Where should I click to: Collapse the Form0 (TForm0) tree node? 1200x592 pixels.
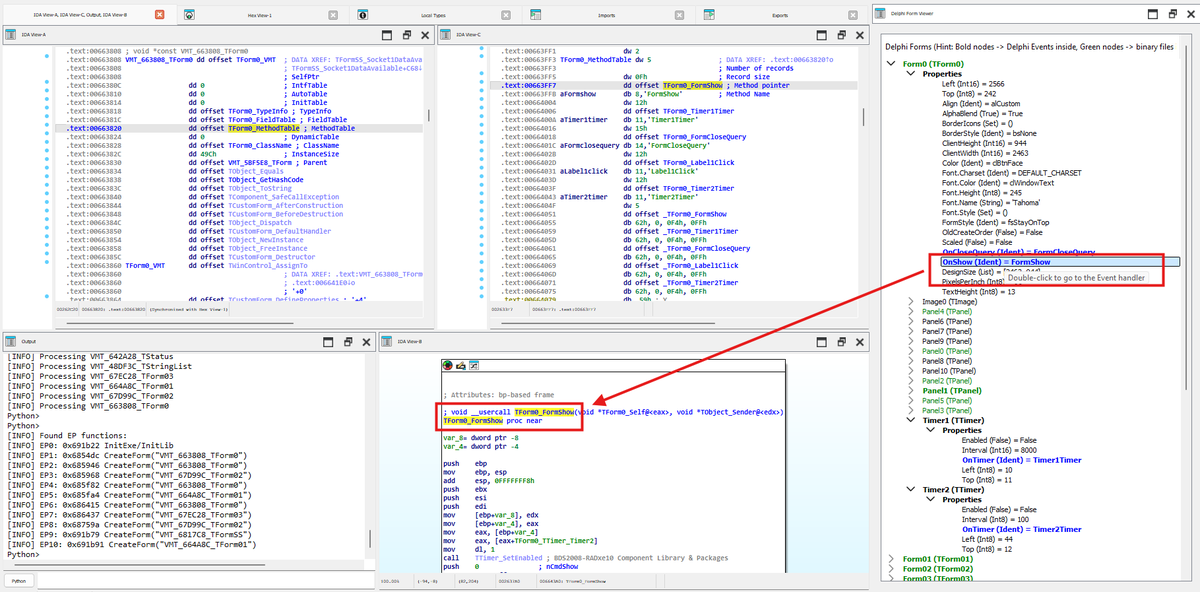(x=891, y=64)
